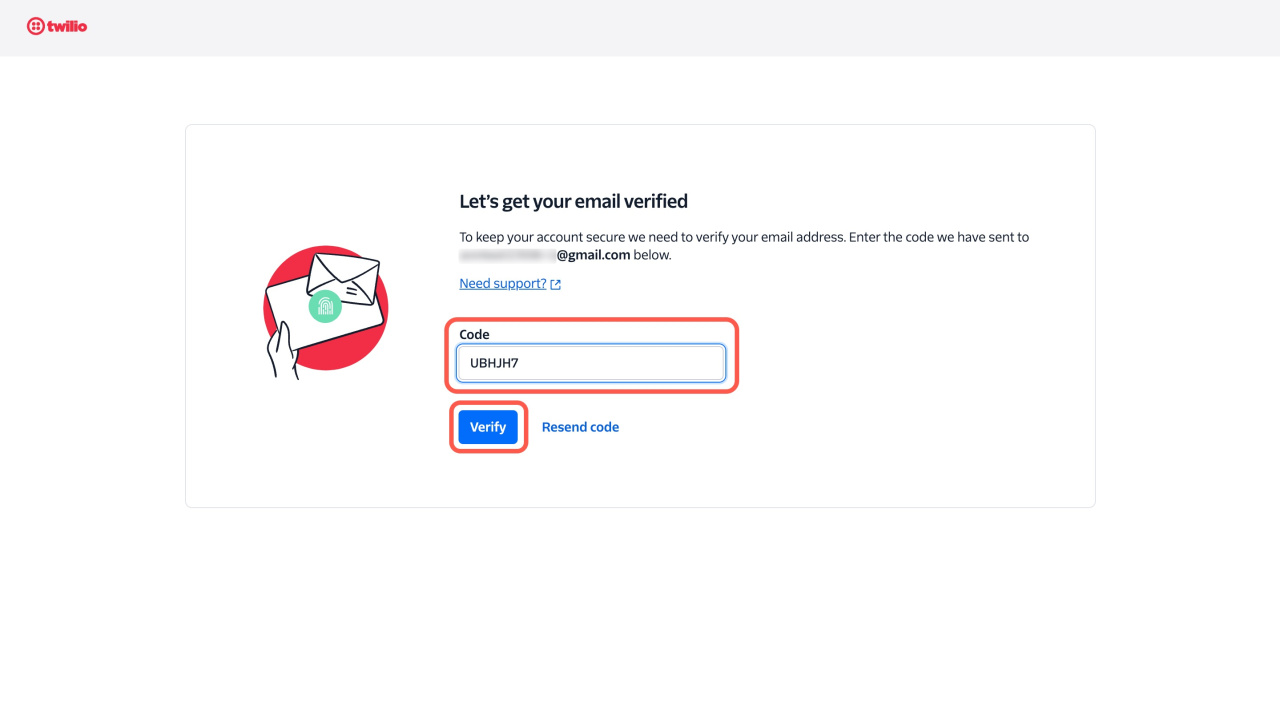Click inside the Code input field
Image resolution: width=1280 pixels, height=711 pixels.
coord(590,363)
